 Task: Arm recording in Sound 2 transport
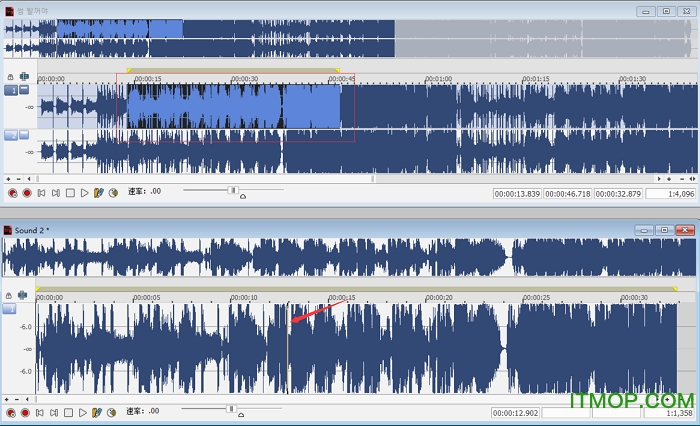coord(11,413)
